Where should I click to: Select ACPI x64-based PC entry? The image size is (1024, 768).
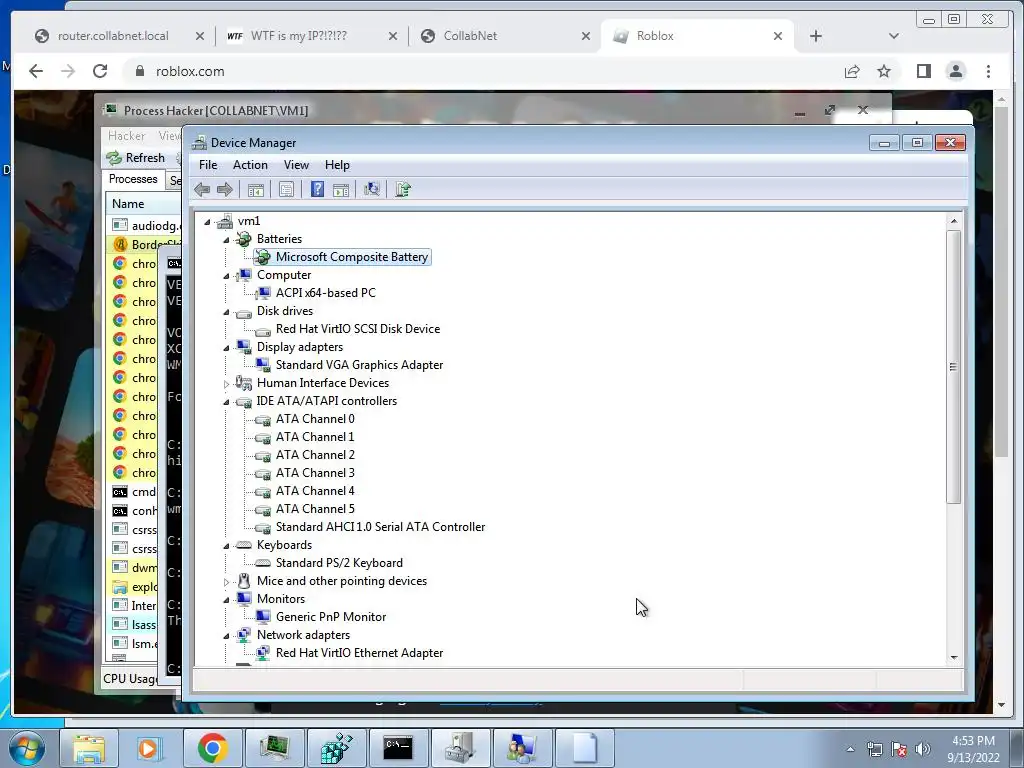325,293
